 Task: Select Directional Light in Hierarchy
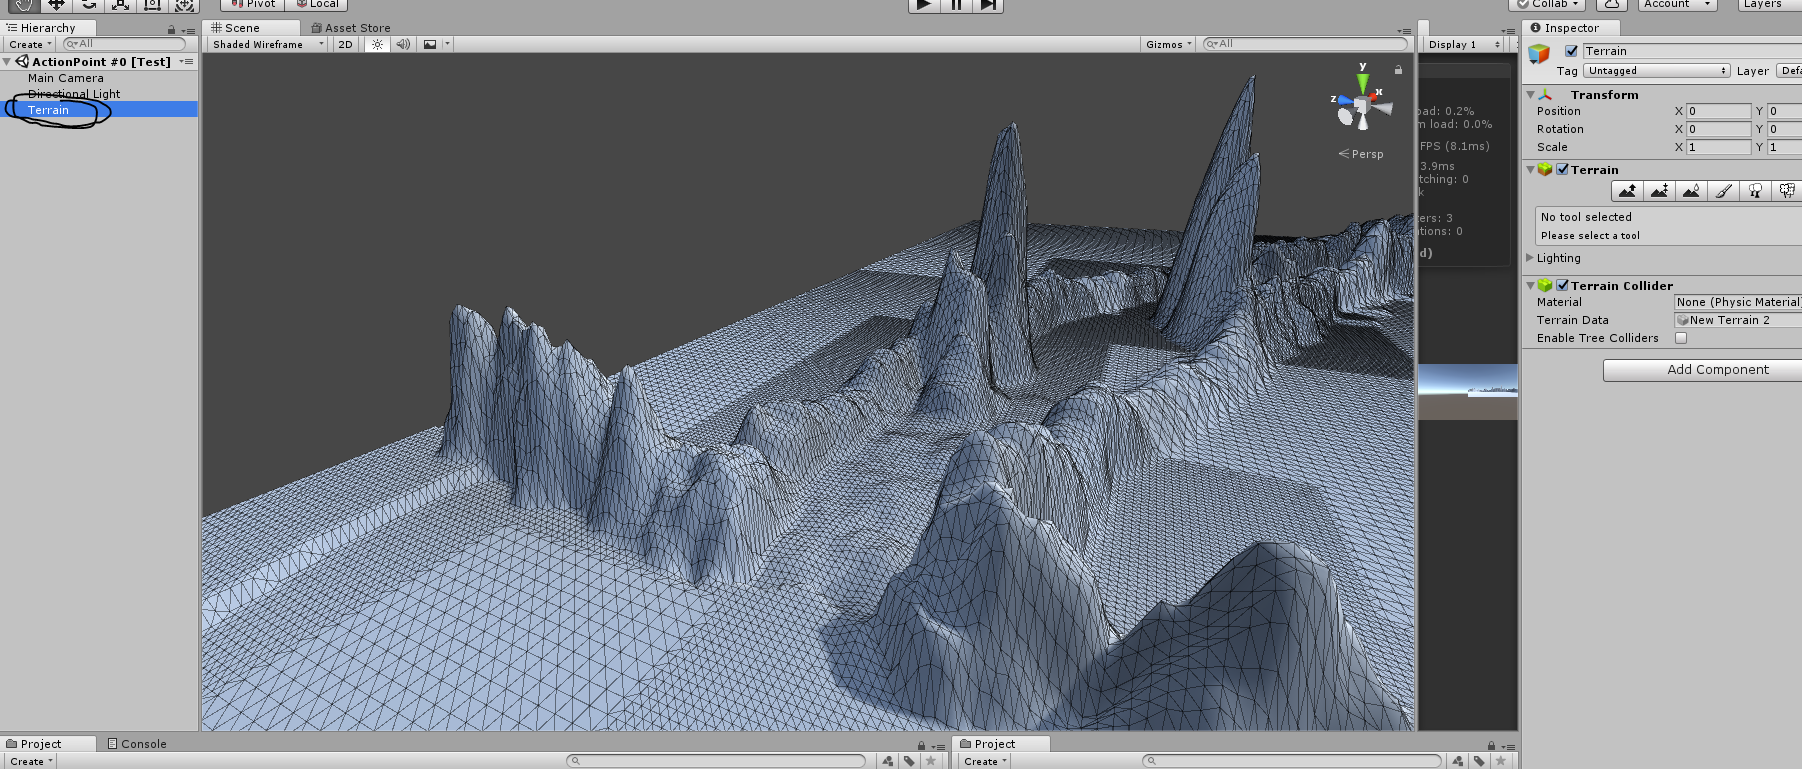coord(74,94)
